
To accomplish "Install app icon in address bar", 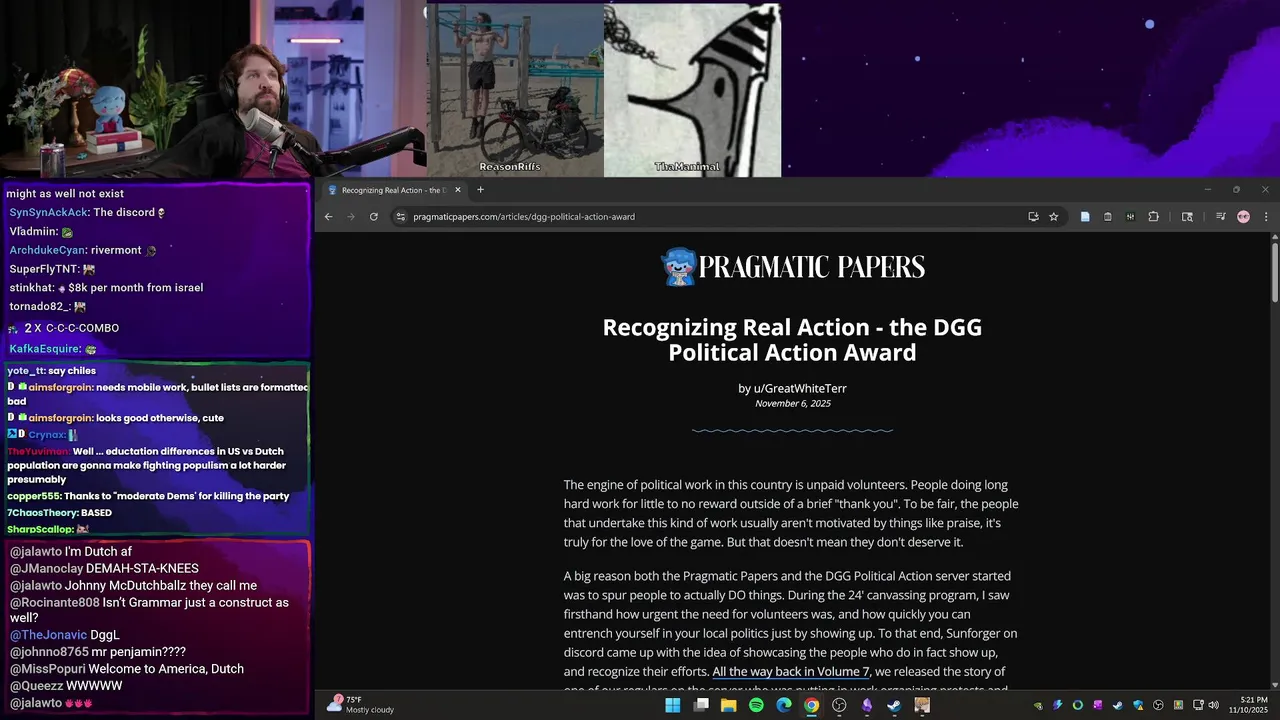I will point(1033,216).
